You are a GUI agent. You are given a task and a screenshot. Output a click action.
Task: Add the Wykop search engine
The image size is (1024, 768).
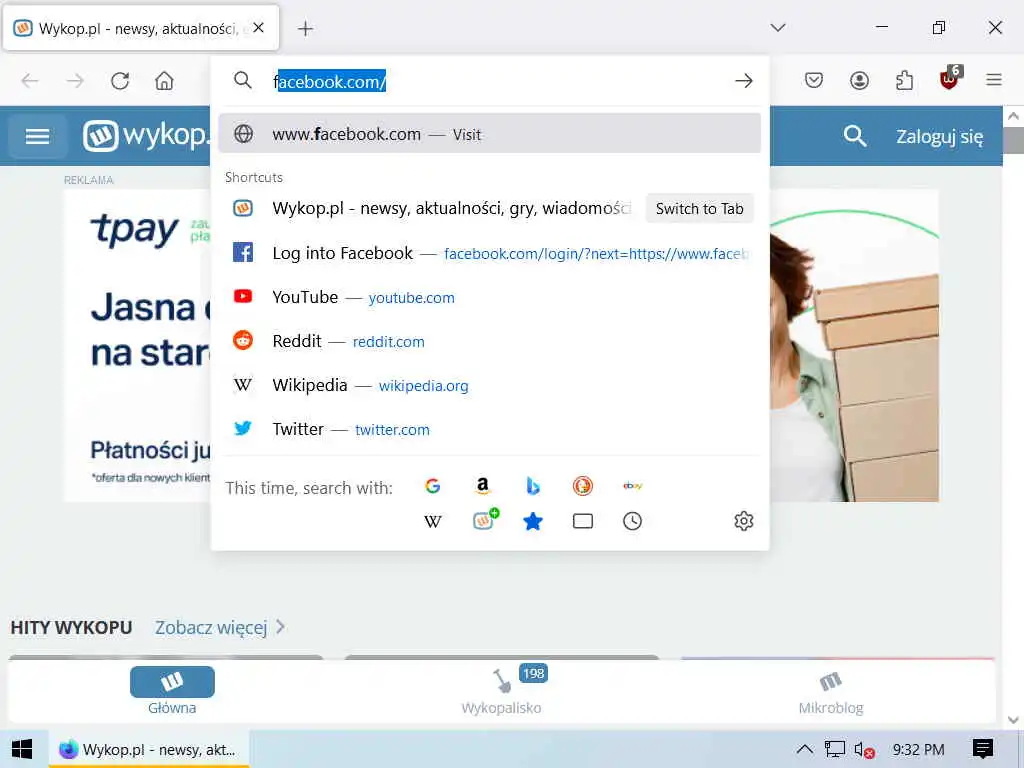(x=485, y=520)
